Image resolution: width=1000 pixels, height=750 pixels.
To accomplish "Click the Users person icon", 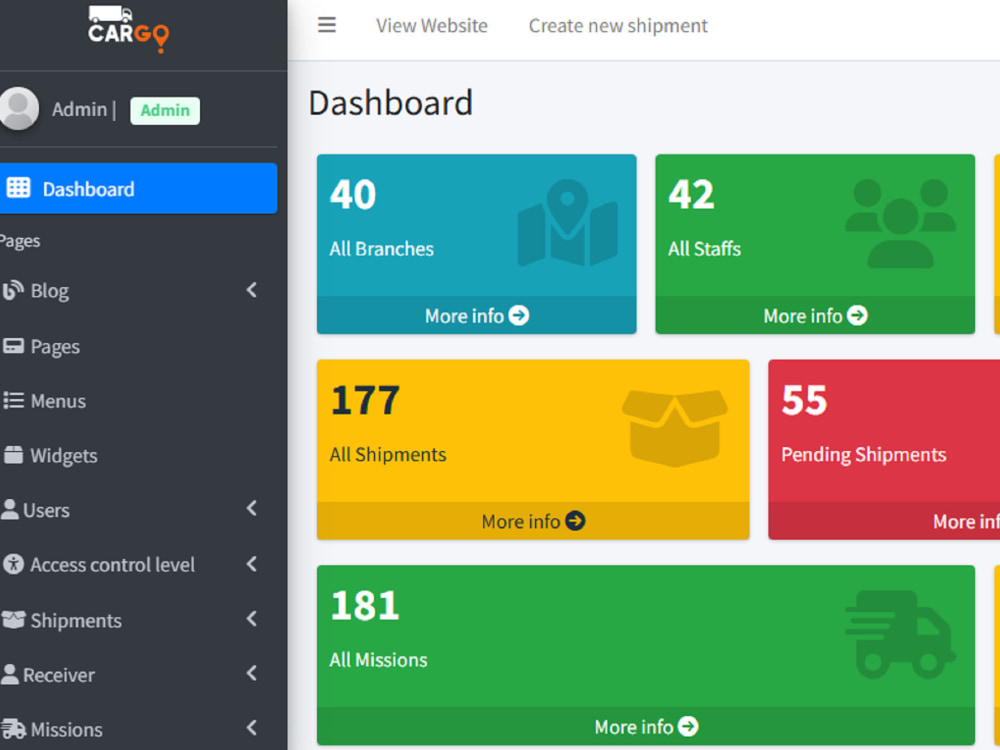I will pos(10,509).
